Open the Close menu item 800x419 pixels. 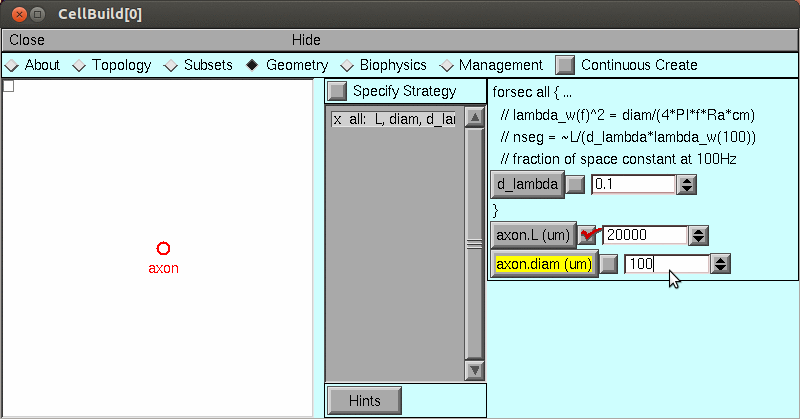(27, 39)
